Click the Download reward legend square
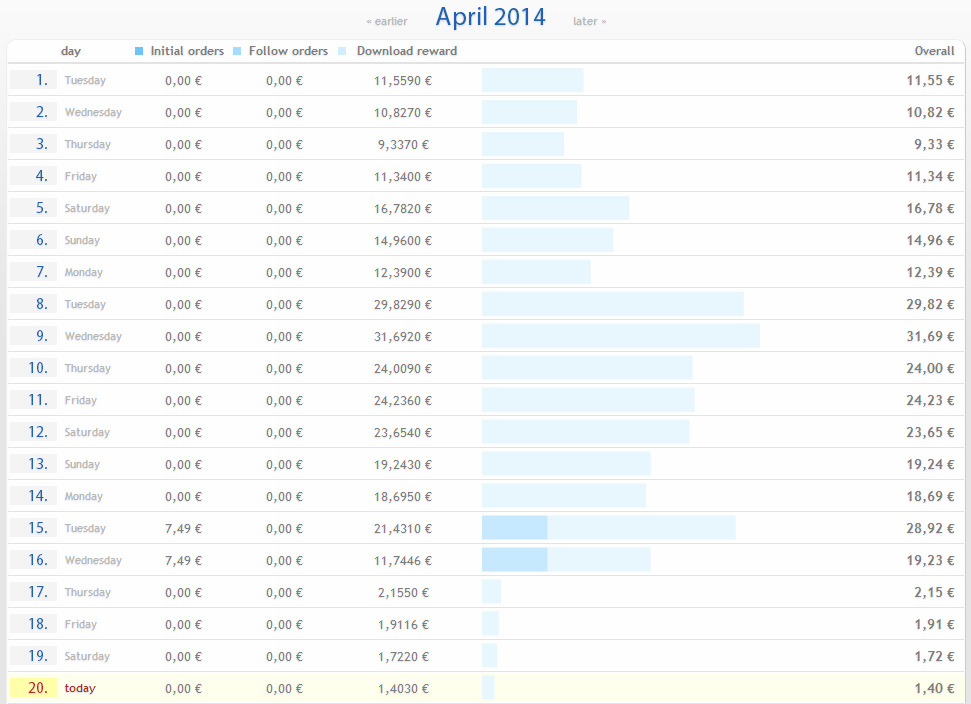This screenshot has width=971, height=704. [344, 51]
